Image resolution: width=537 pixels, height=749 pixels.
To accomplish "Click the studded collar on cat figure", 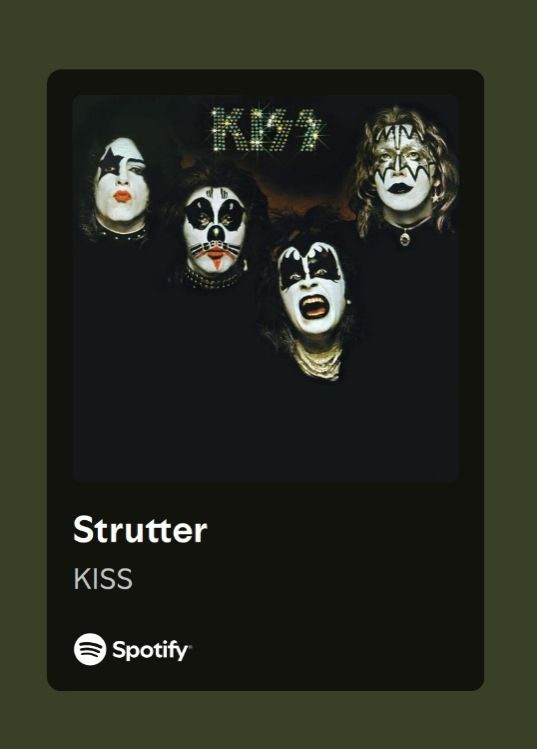I will coord(212,279).
